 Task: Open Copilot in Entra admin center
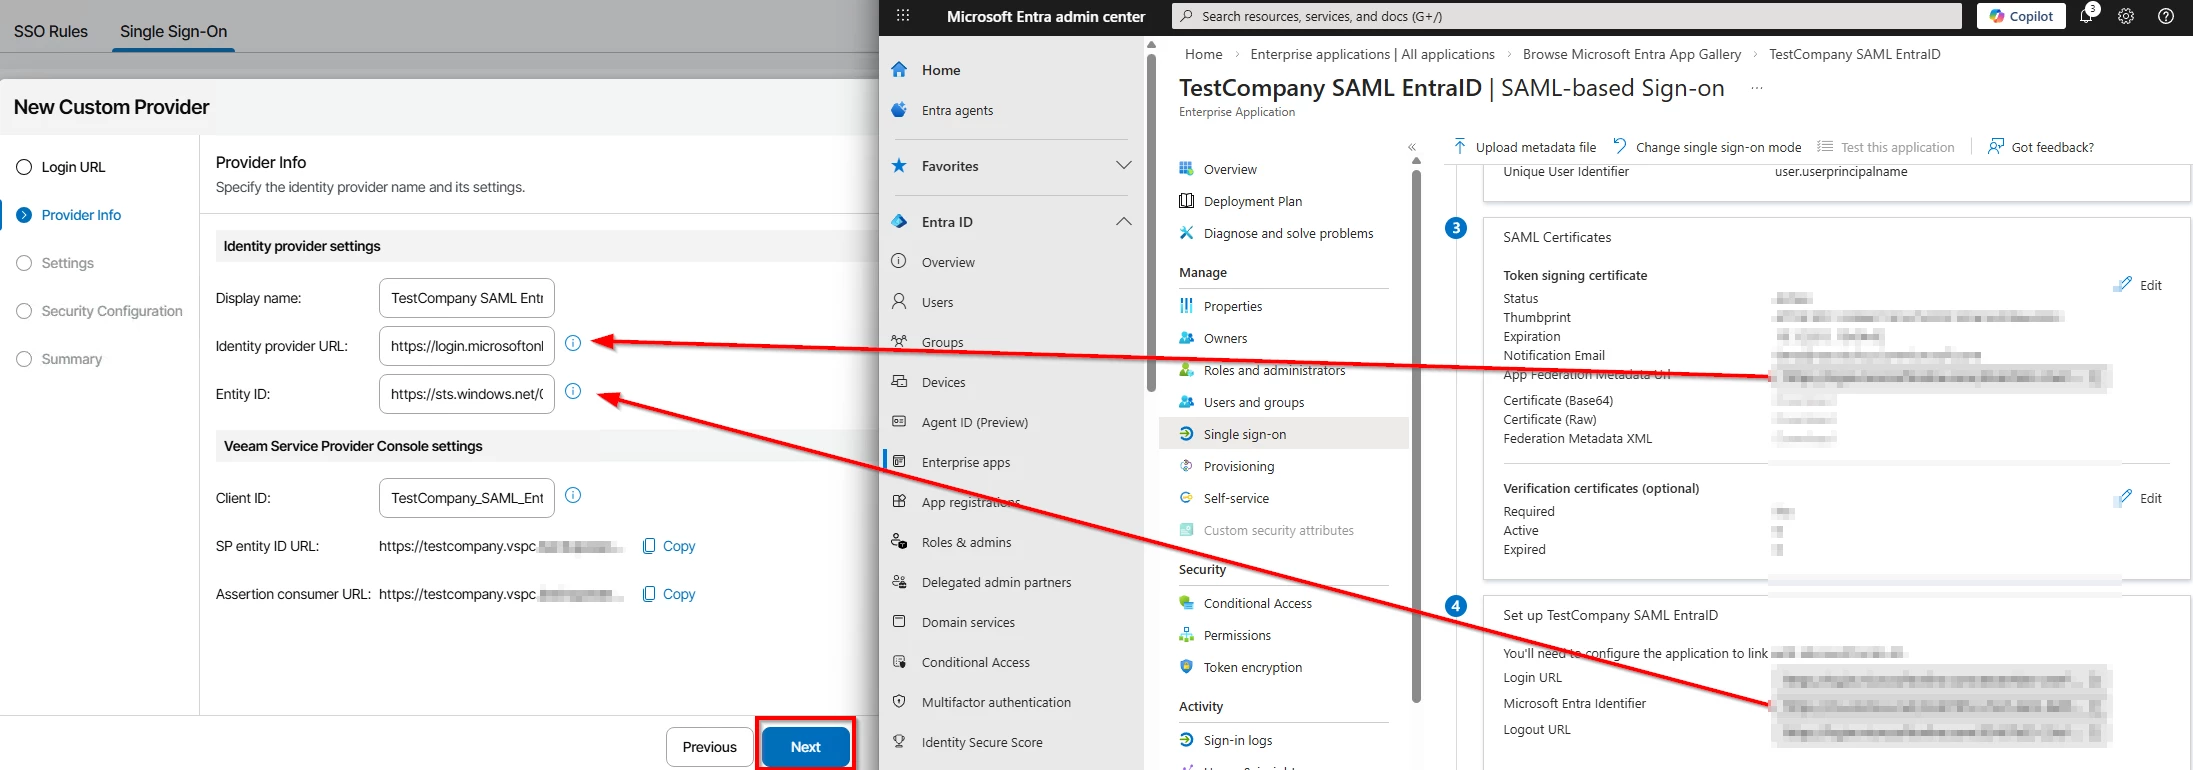2021,16
